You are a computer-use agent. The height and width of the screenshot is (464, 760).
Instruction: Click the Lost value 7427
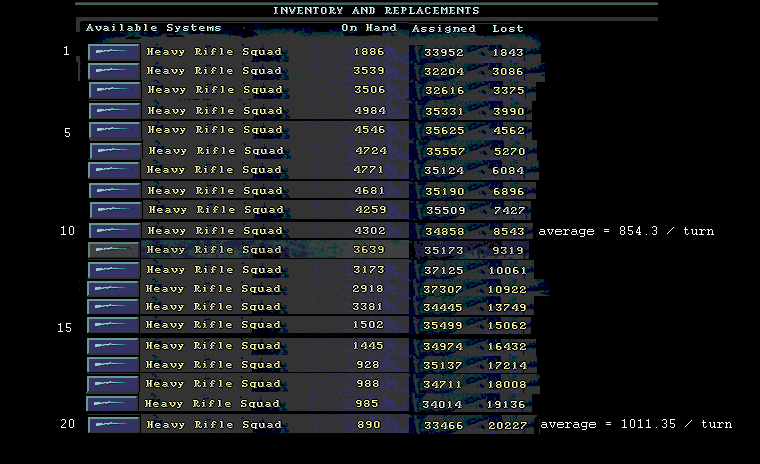coord(509,211)
